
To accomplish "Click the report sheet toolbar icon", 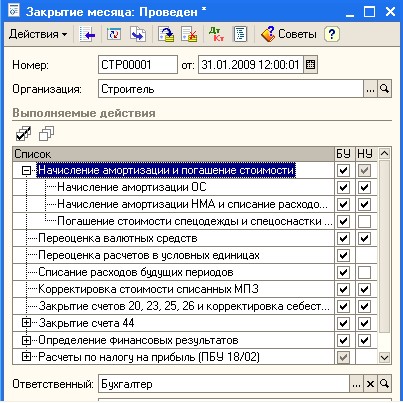I will coord(240,34).
